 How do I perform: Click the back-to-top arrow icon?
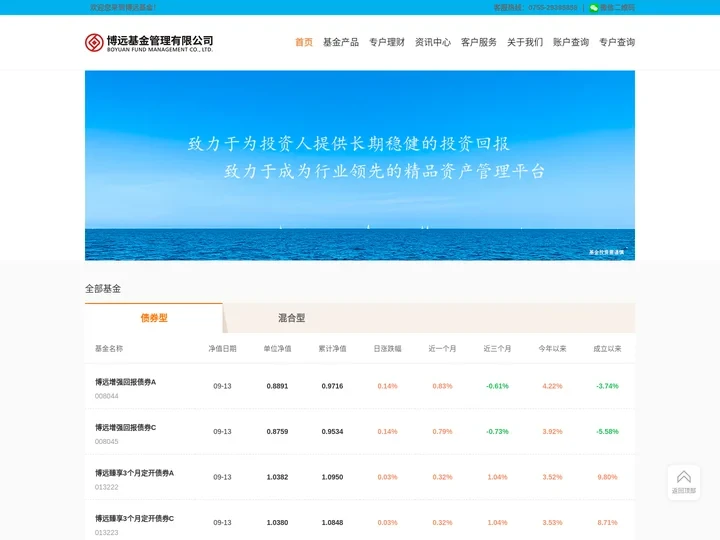point(683,477)
